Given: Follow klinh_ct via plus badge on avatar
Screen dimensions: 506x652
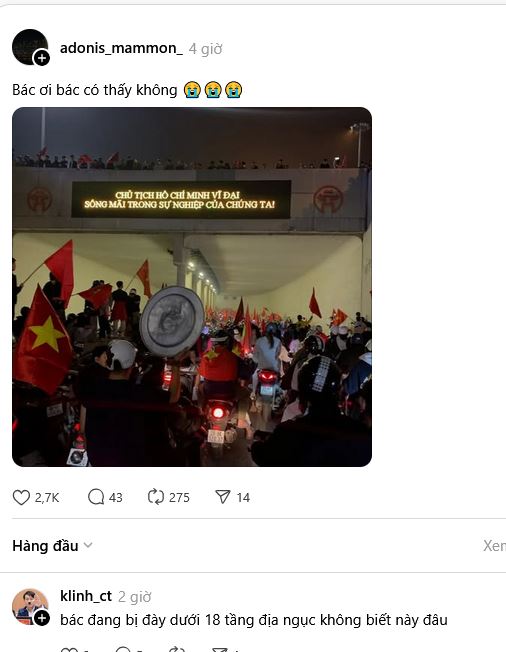Looking at the screenshot, I should (x=42, y=619).
